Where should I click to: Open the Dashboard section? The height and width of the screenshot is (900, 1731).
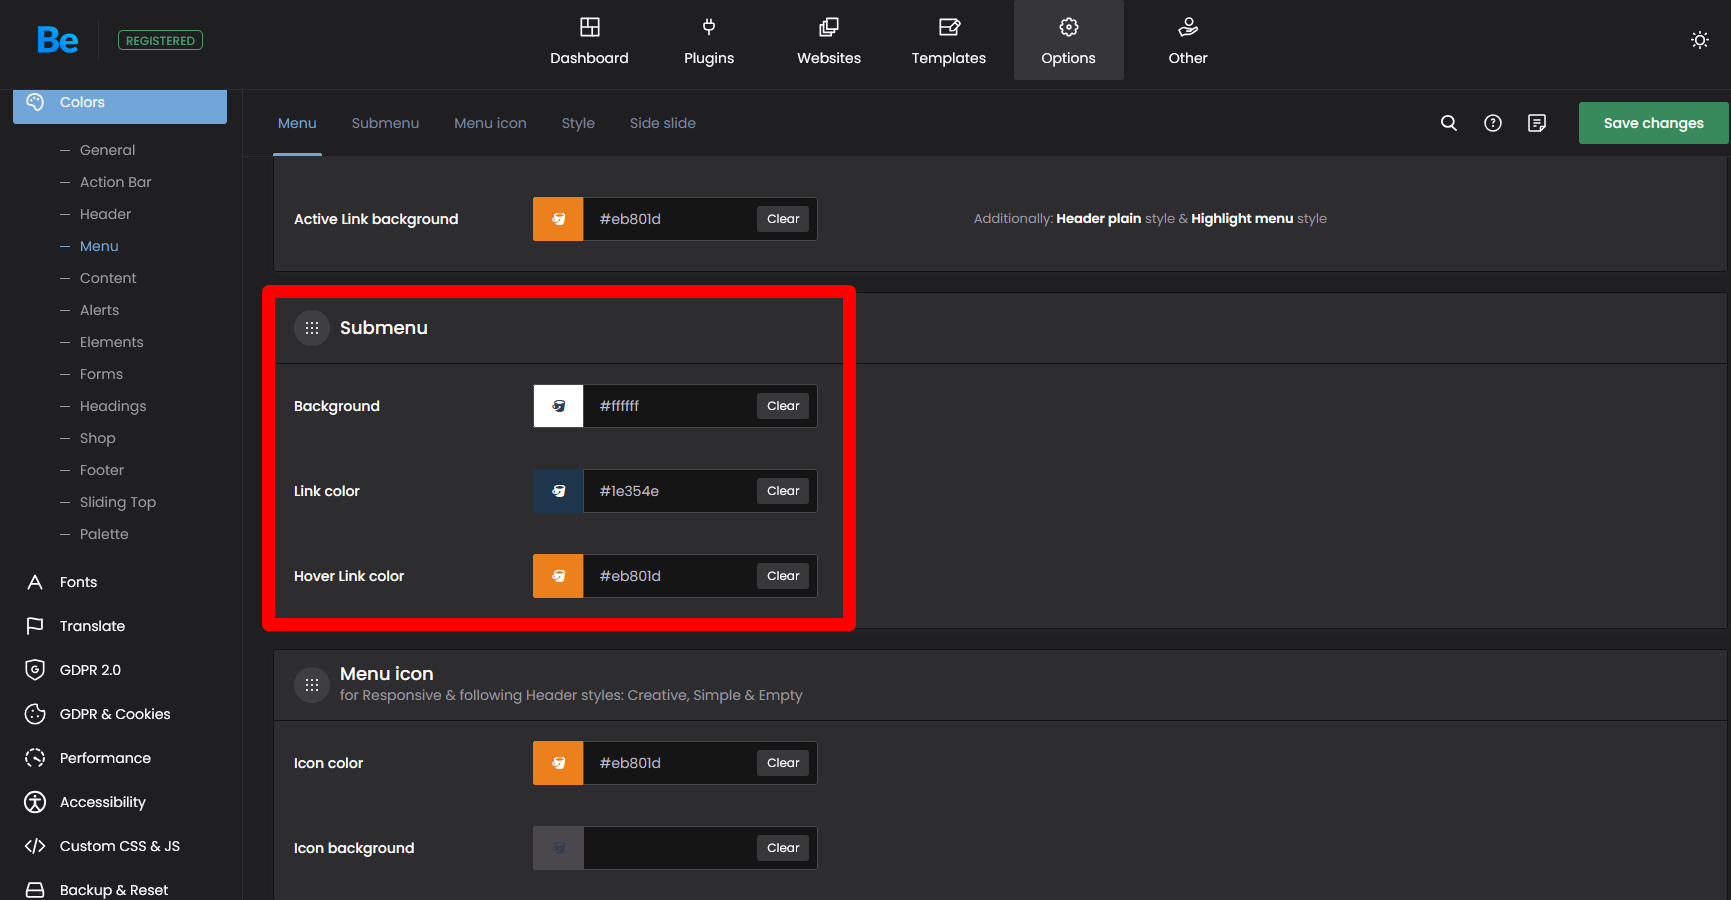coord(589,41)
